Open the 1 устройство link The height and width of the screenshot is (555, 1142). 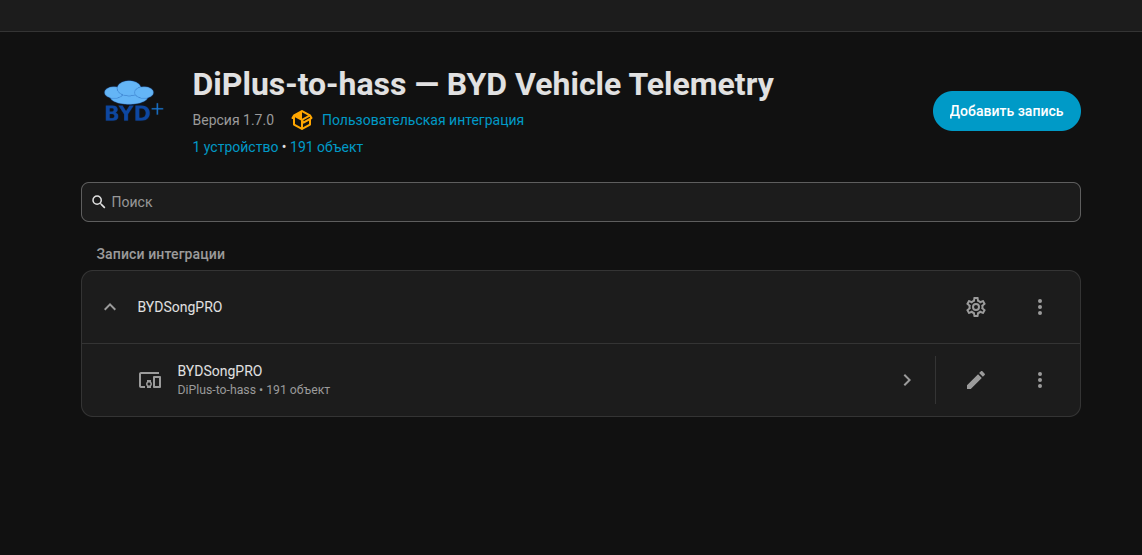pos(235,147)
